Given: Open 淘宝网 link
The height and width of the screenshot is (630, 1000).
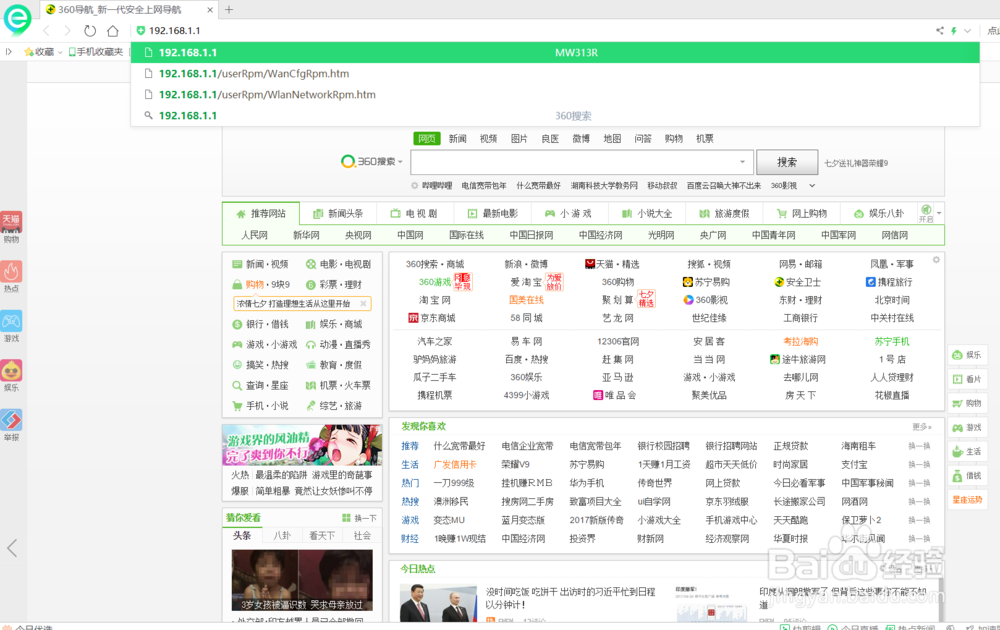Looking at the screenshot, I should pos(435,300).
